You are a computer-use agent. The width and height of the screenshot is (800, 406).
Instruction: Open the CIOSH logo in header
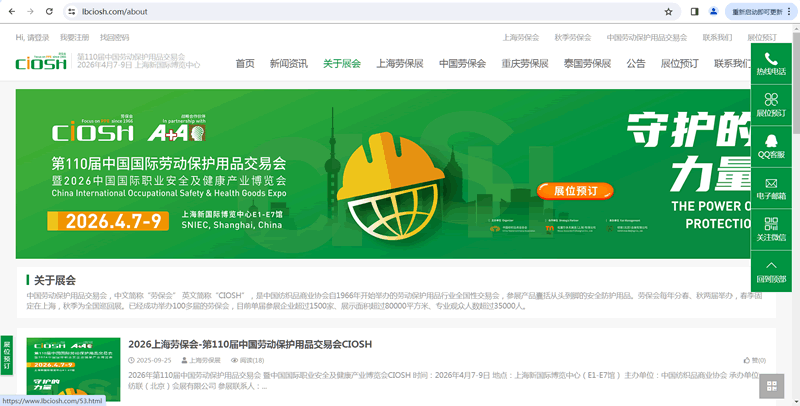42,62
